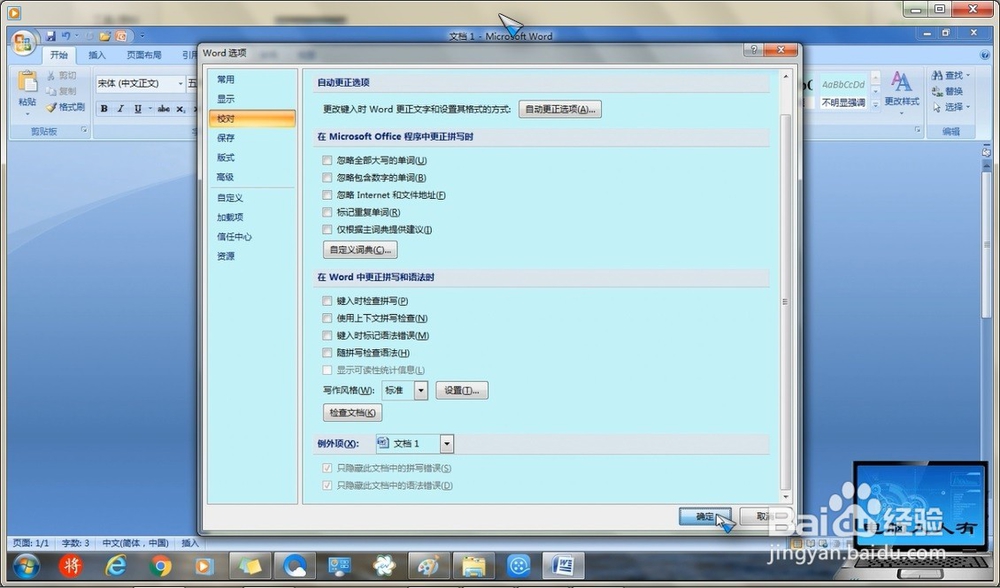Click the file explorer folder icon in taskbar
The height and width of the screenshot is (588, 1000).
pos(474,566)
